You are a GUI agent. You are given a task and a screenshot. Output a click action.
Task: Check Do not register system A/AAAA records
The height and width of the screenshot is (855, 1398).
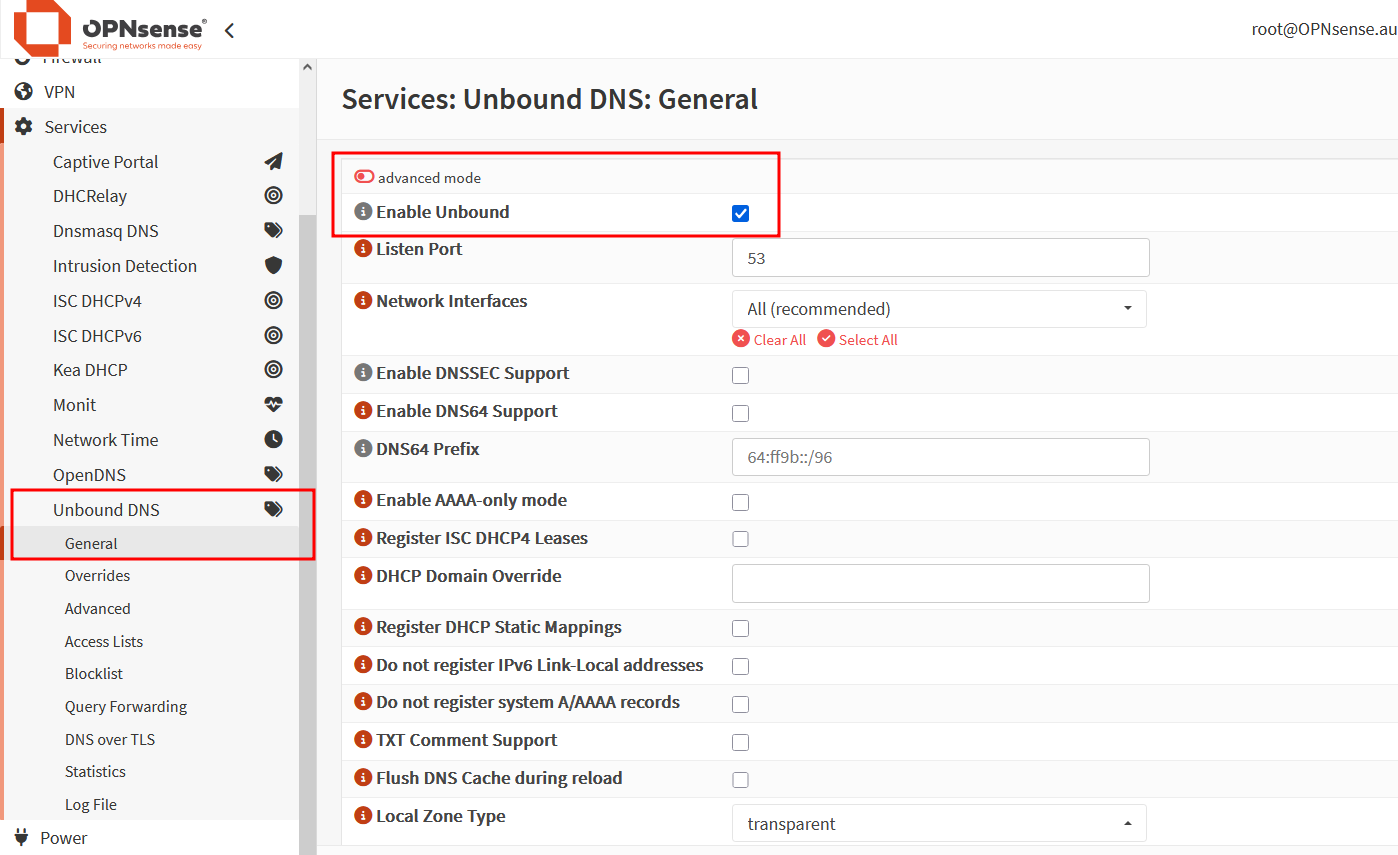point(741,705)
